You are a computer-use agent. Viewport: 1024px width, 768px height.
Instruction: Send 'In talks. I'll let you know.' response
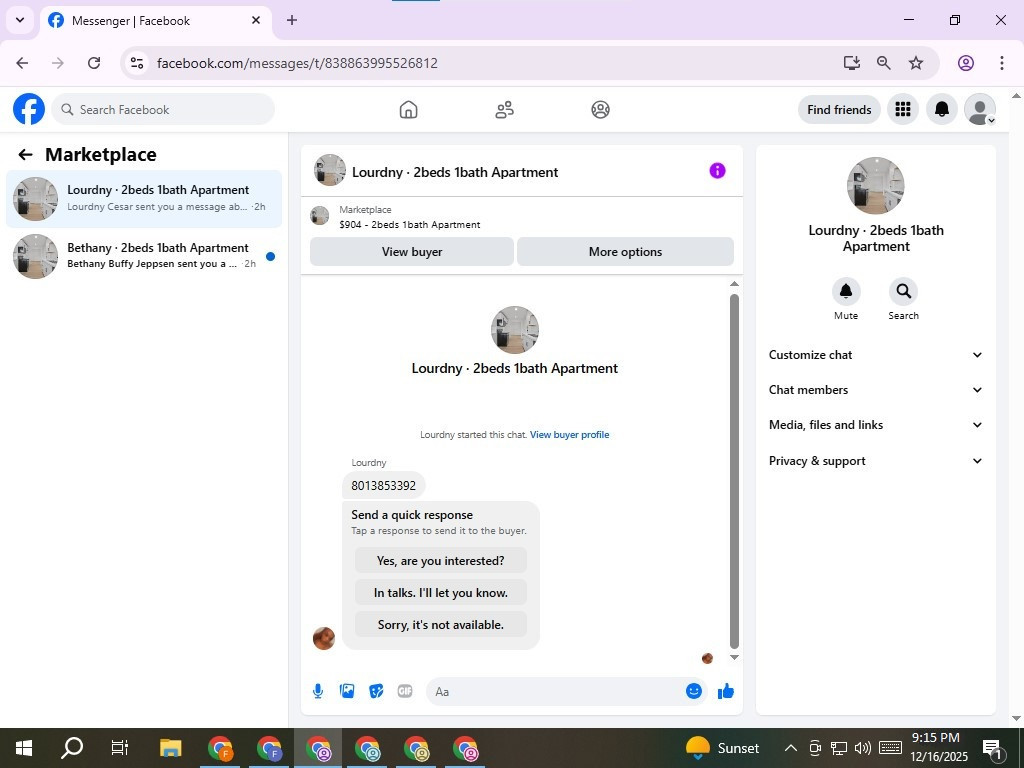[441, 592]
